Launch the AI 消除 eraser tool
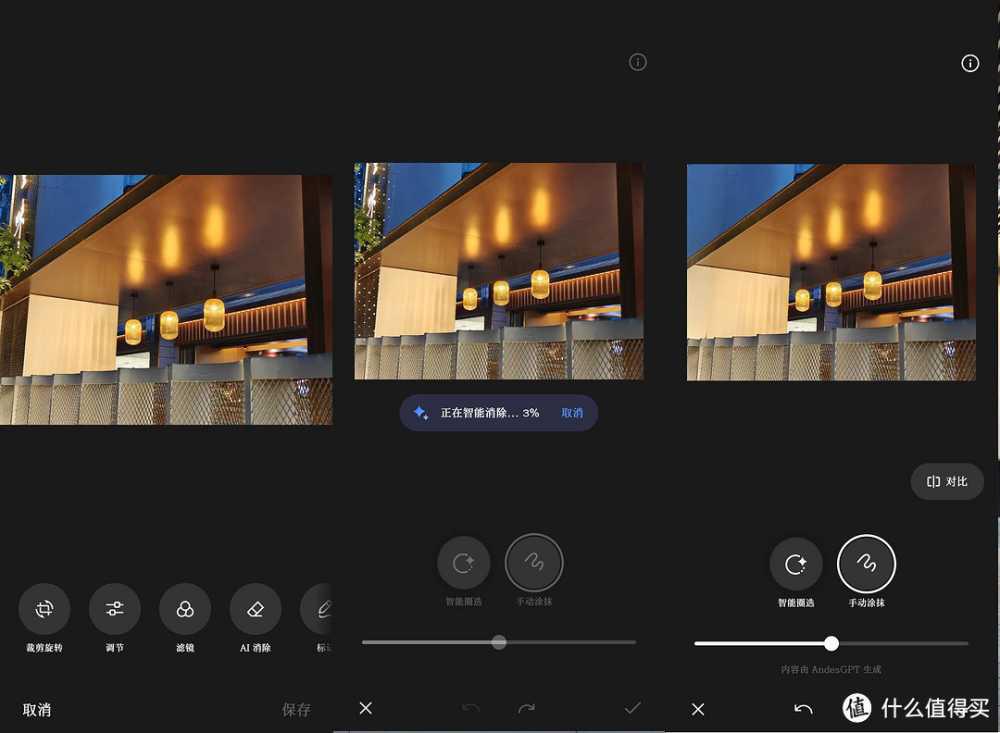The width and height of the screenshot is (1000, 733). pyautogui.click(x=255, y=609)
